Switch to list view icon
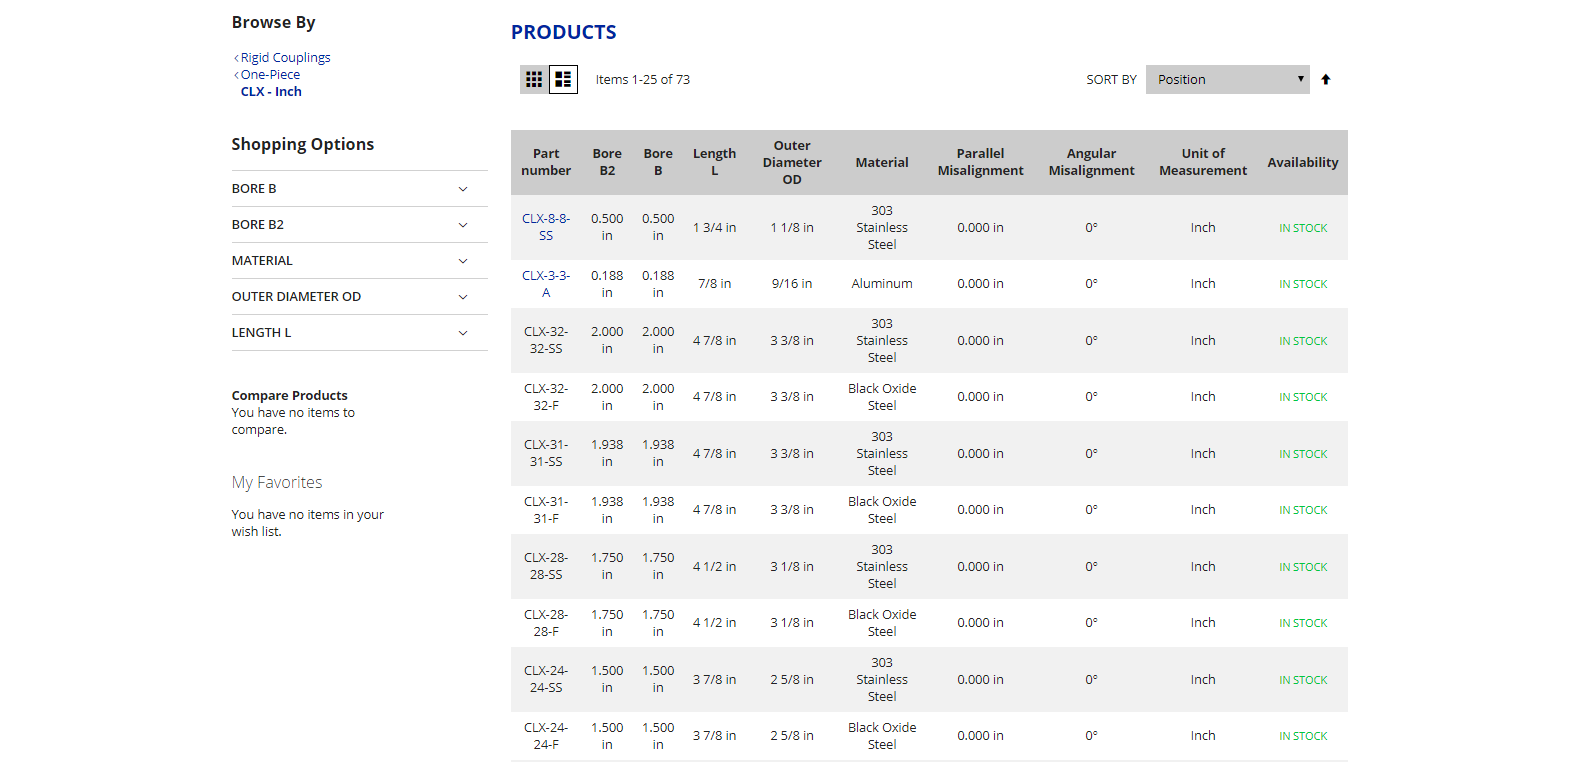Screen dimensions: 1580x762 pos(563,79)
